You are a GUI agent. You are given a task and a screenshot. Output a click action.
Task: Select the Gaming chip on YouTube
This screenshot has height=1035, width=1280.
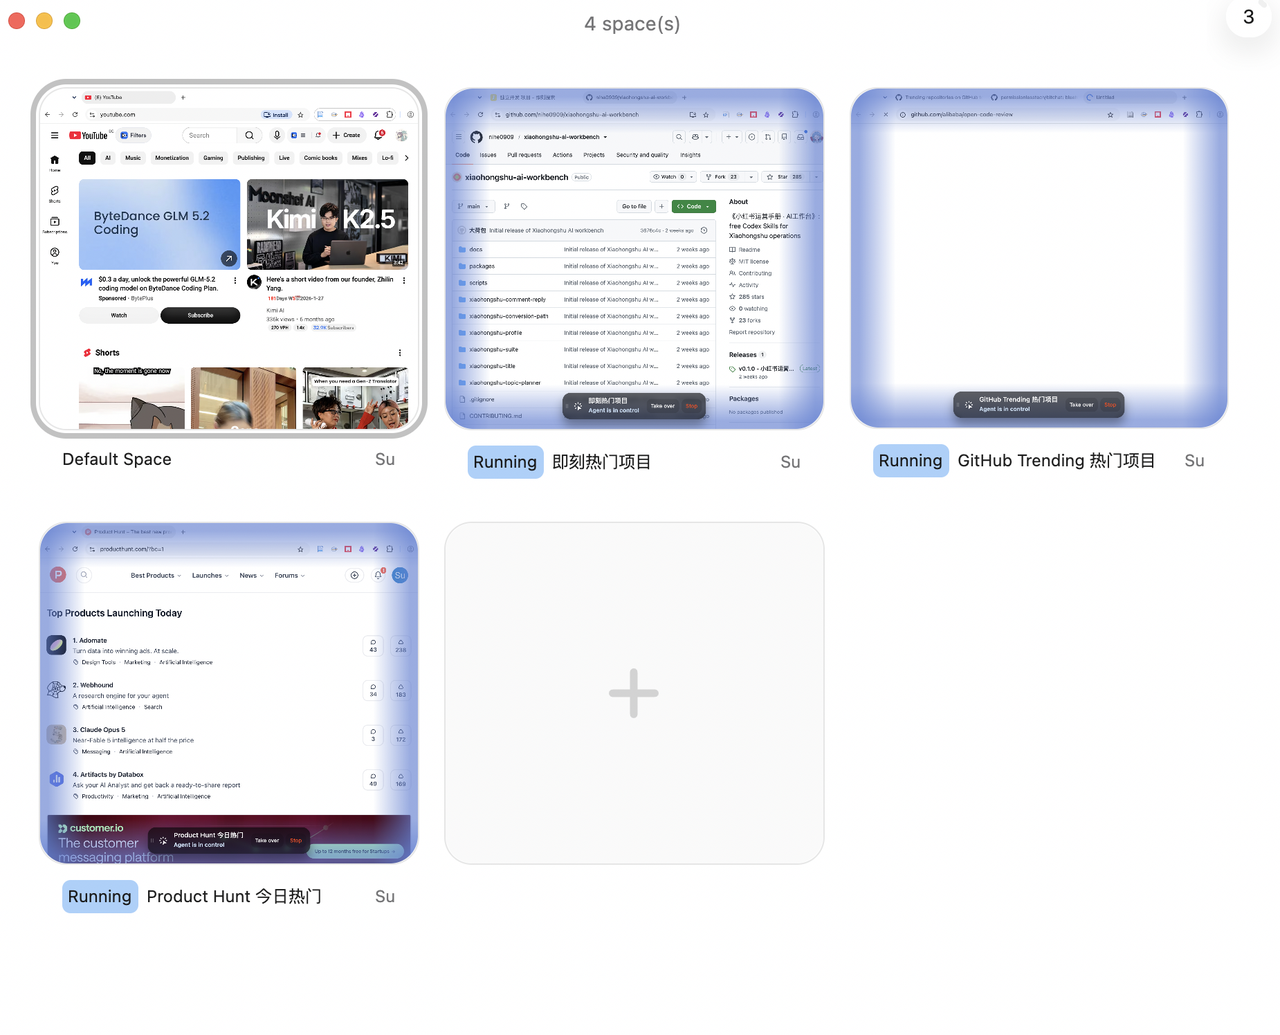[213, 158]
